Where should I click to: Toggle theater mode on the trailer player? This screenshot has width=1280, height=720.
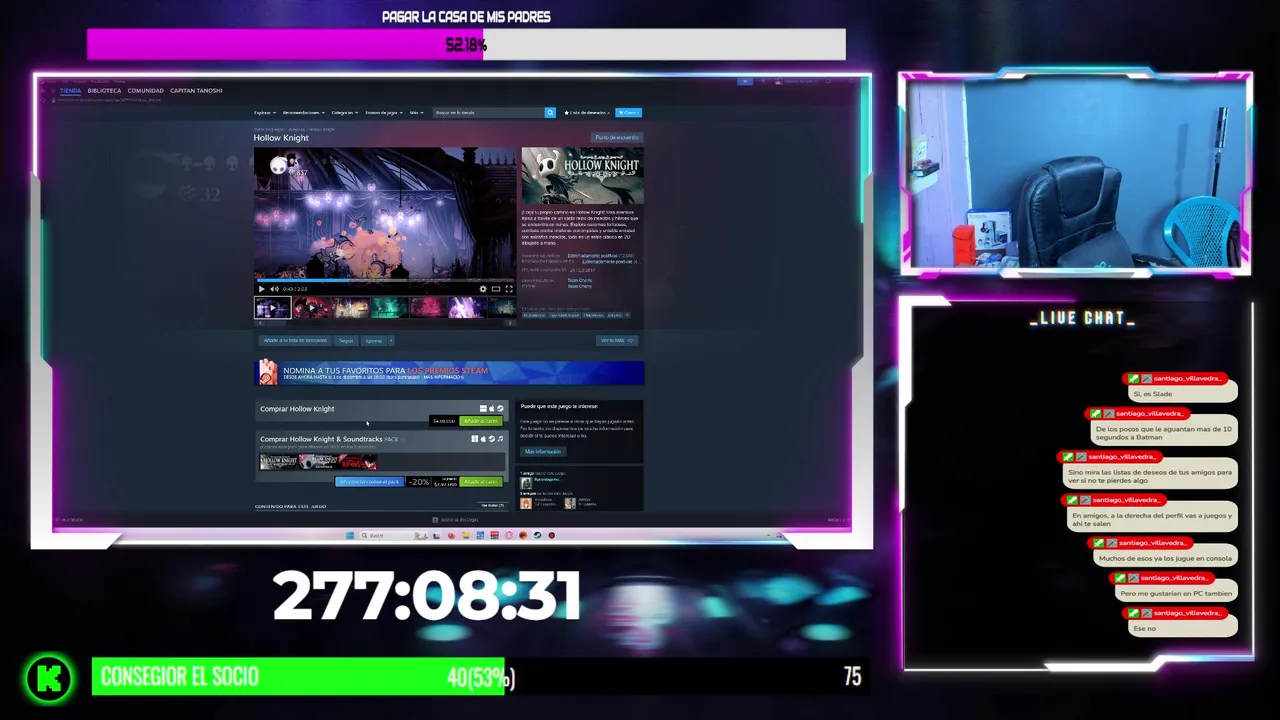[x=496, y=289]
